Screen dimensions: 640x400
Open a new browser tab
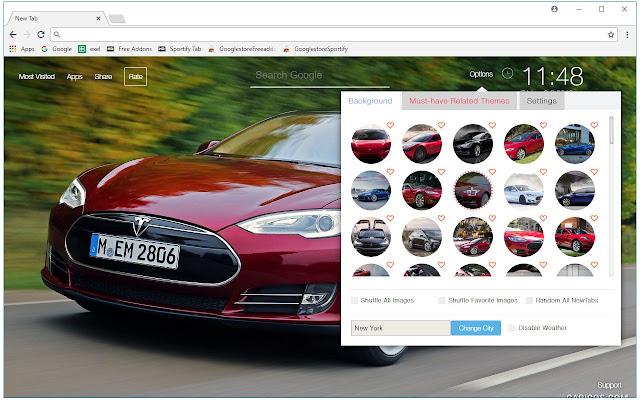(x=118, y=19)
